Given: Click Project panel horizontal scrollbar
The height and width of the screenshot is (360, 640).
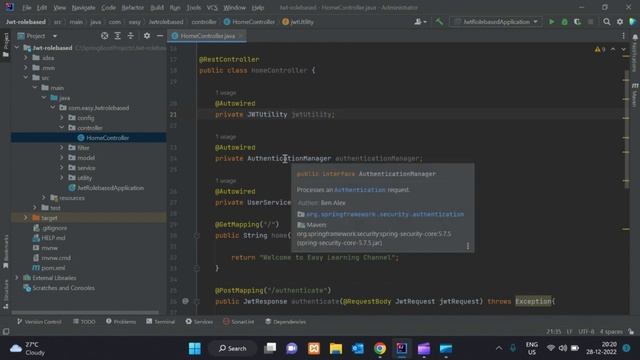Looking at the screenshot, I should click(x=85, y=312).
